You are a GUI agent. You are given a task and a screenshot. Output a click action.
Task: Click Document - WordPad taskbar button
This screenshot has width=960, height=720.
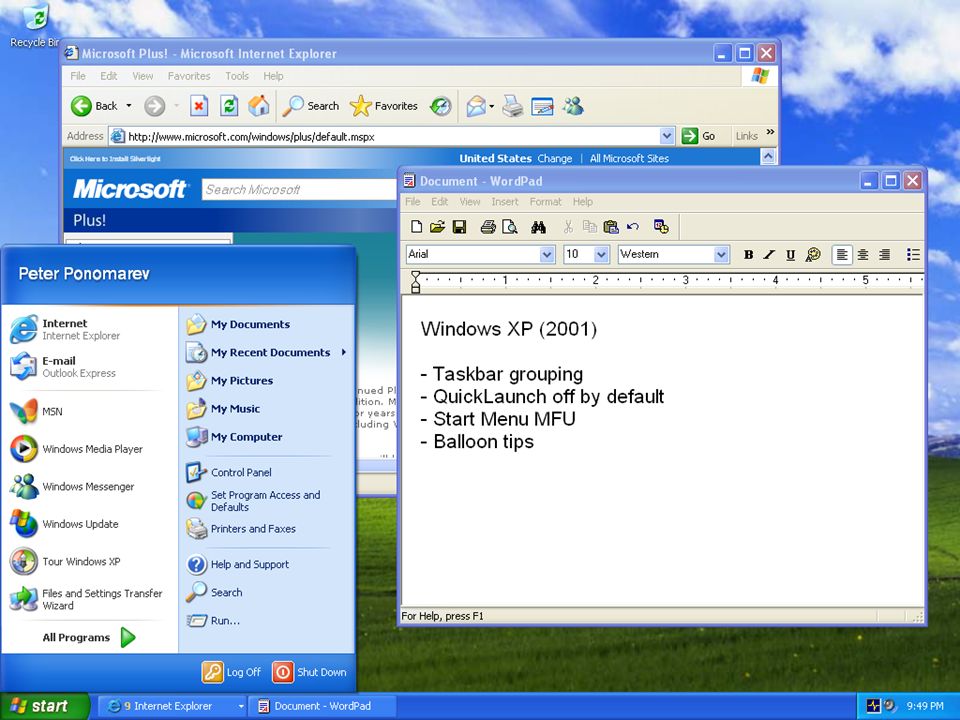point(323,707)
